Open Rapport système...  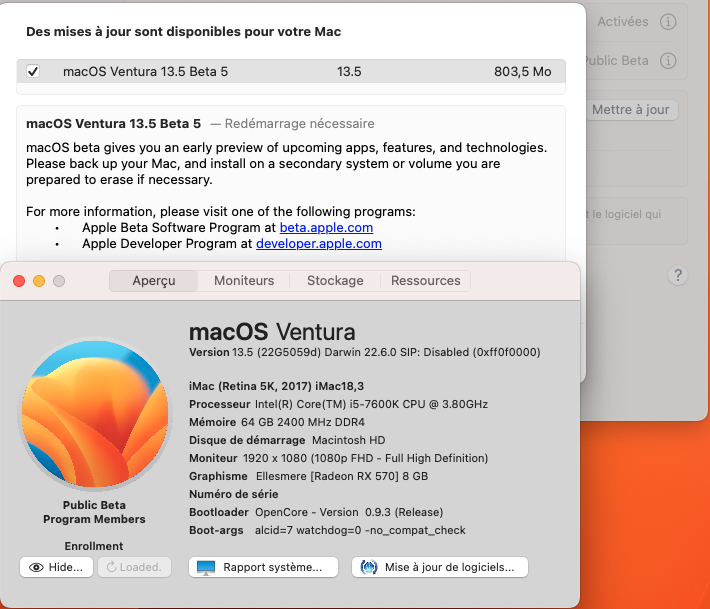(264, 567)
